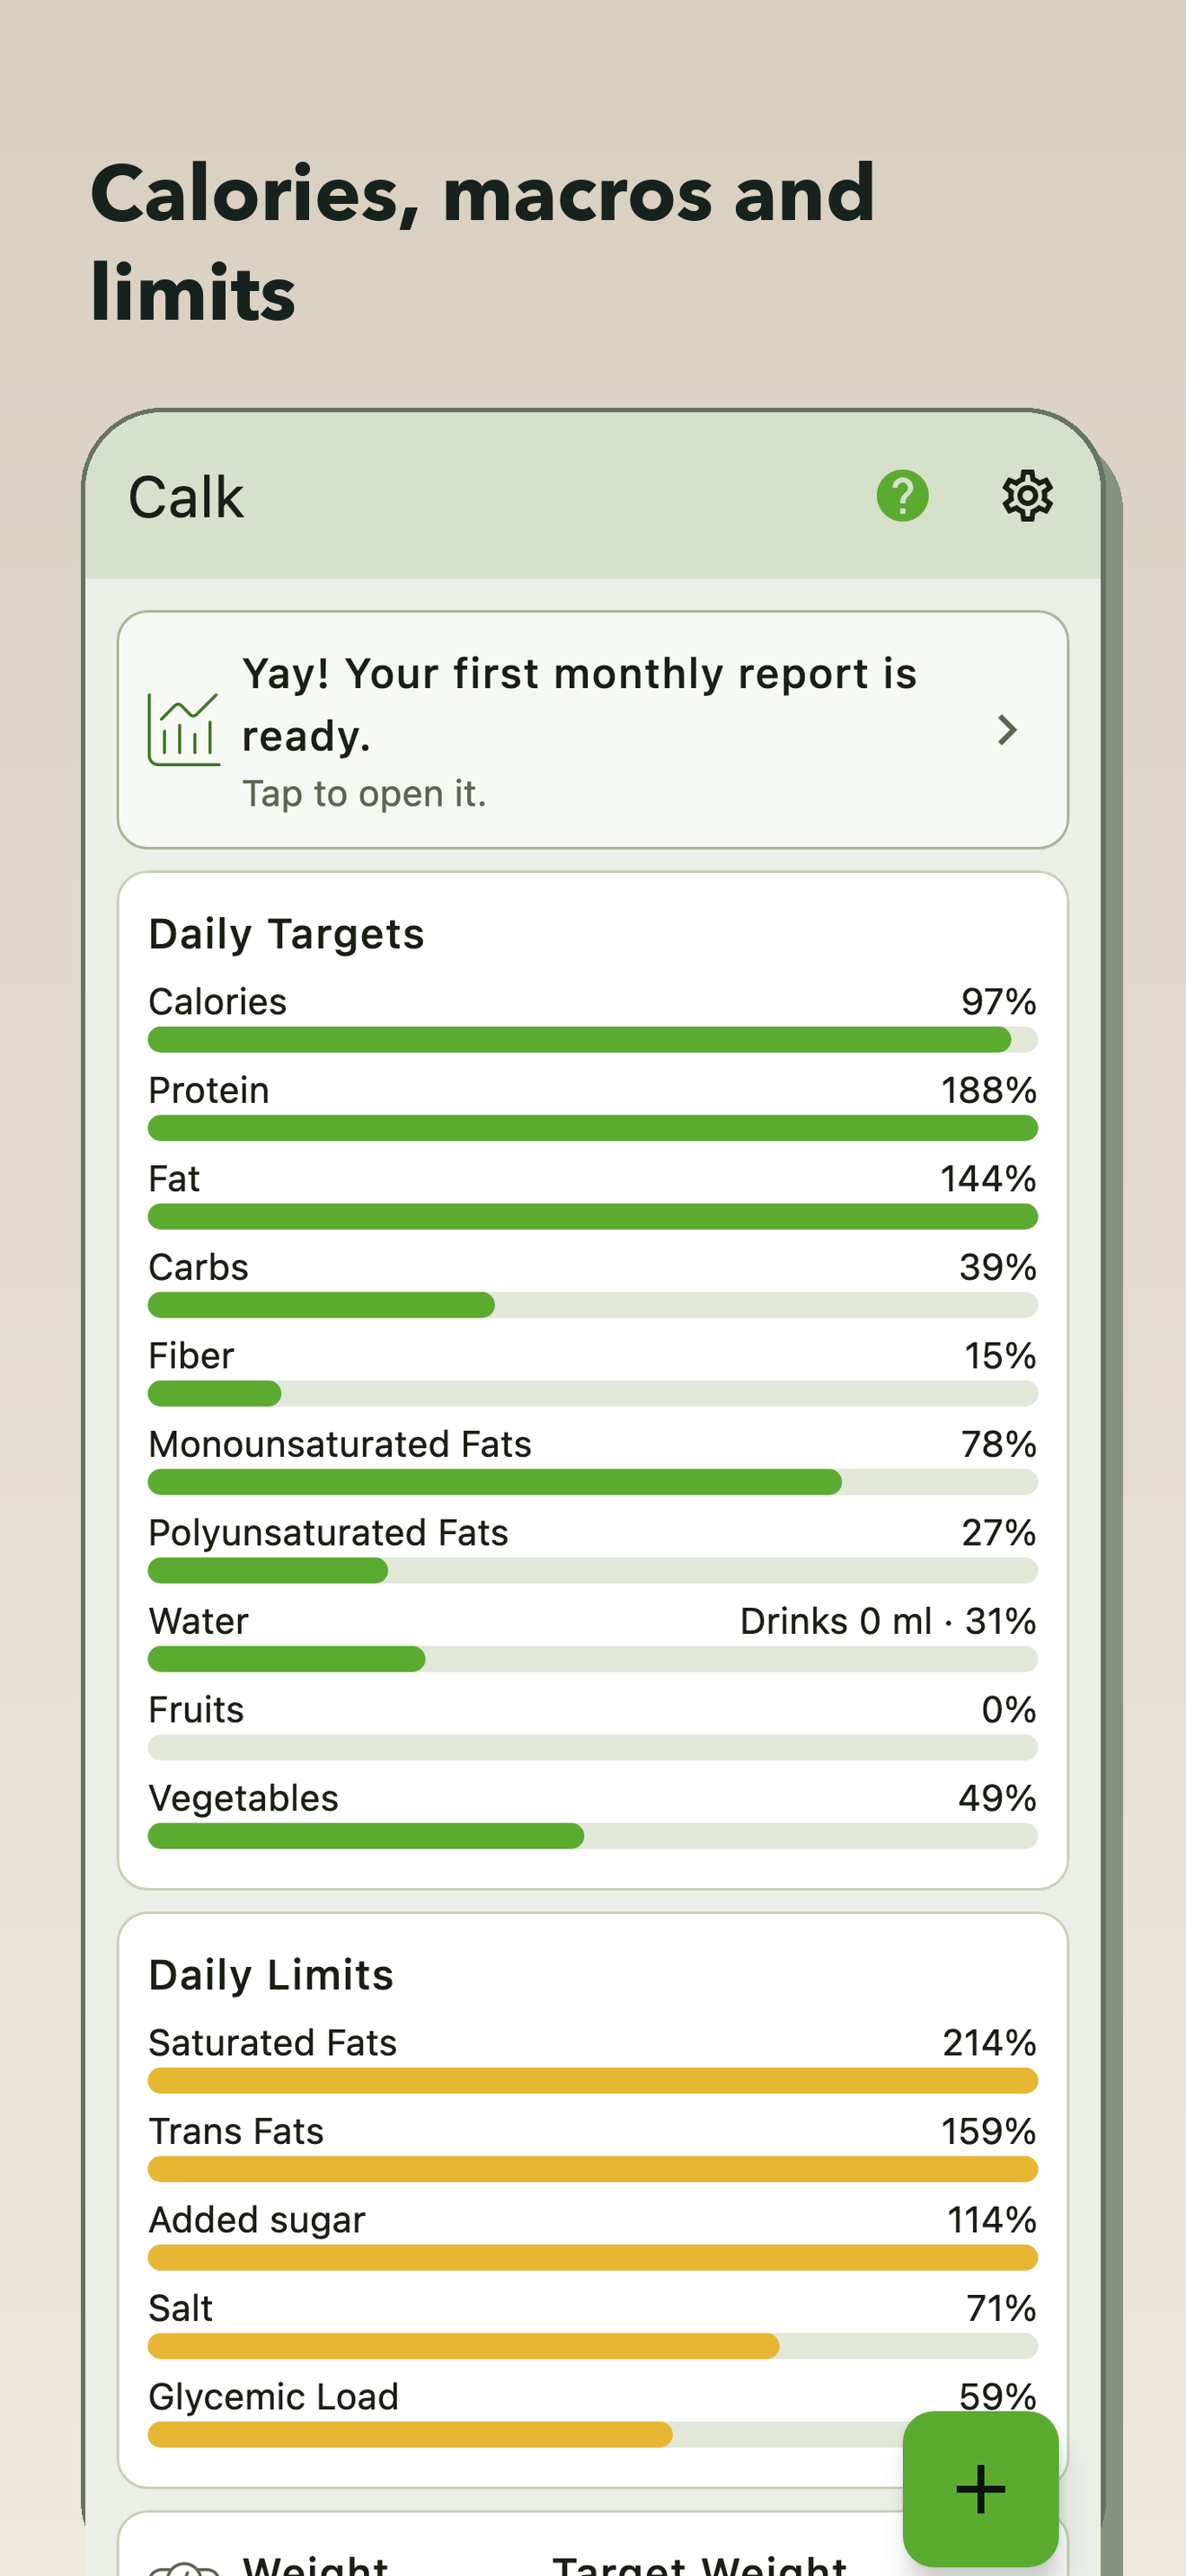Select the Saturated Fats 214% bar
Viewport: 1186px width, 2576px height.
point(593,2081)
